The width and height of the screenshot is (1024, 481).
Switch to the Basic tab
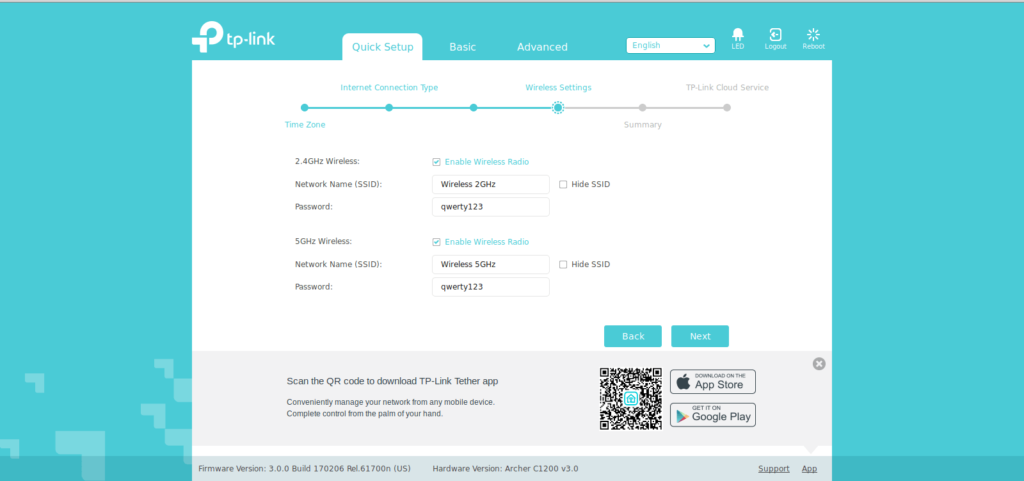(x=462, y=47)
